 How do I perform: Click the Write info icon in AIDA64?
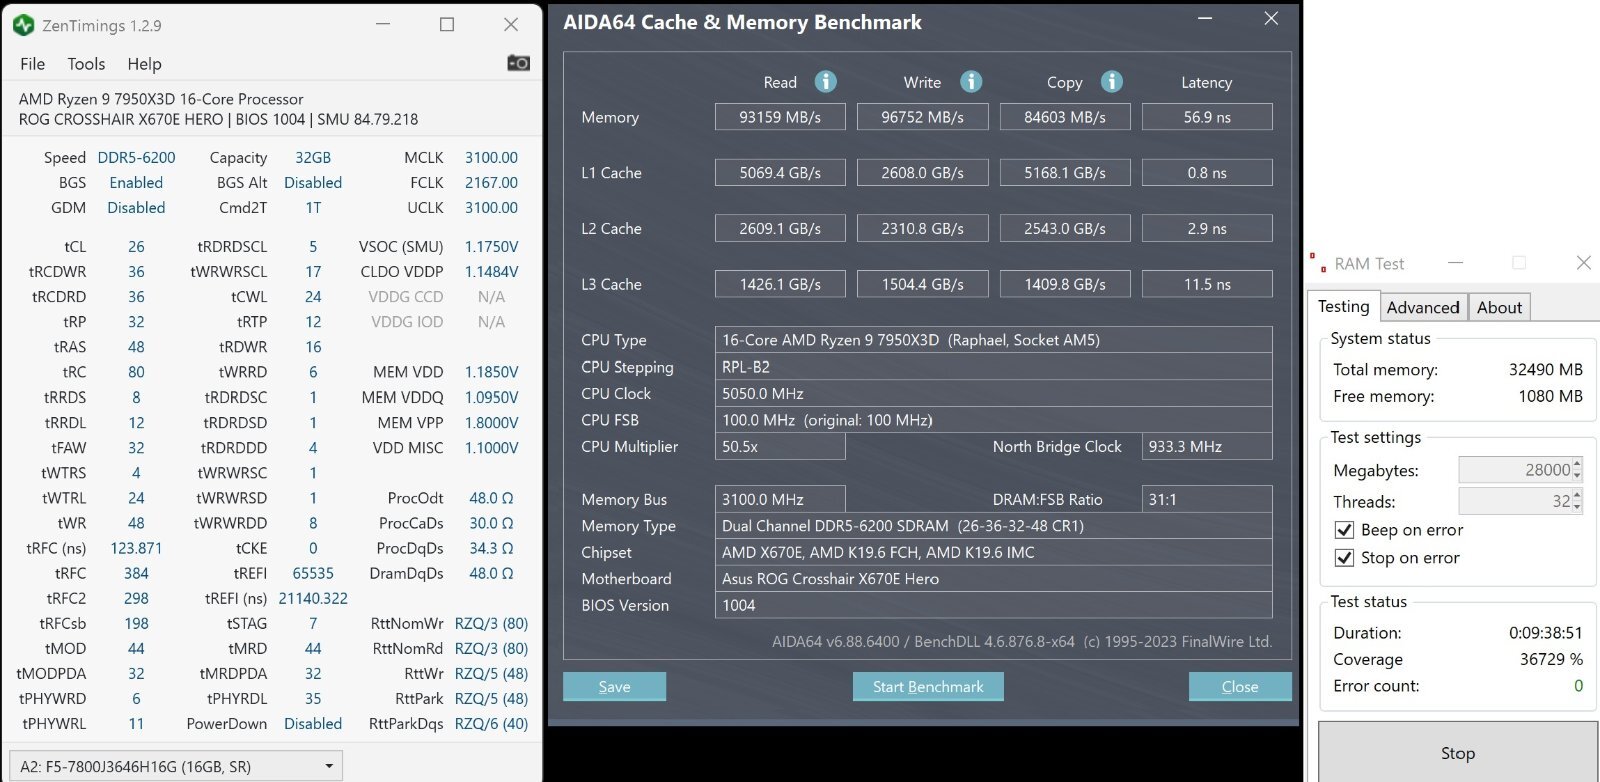pyautogui.click(x=971, y=82)
